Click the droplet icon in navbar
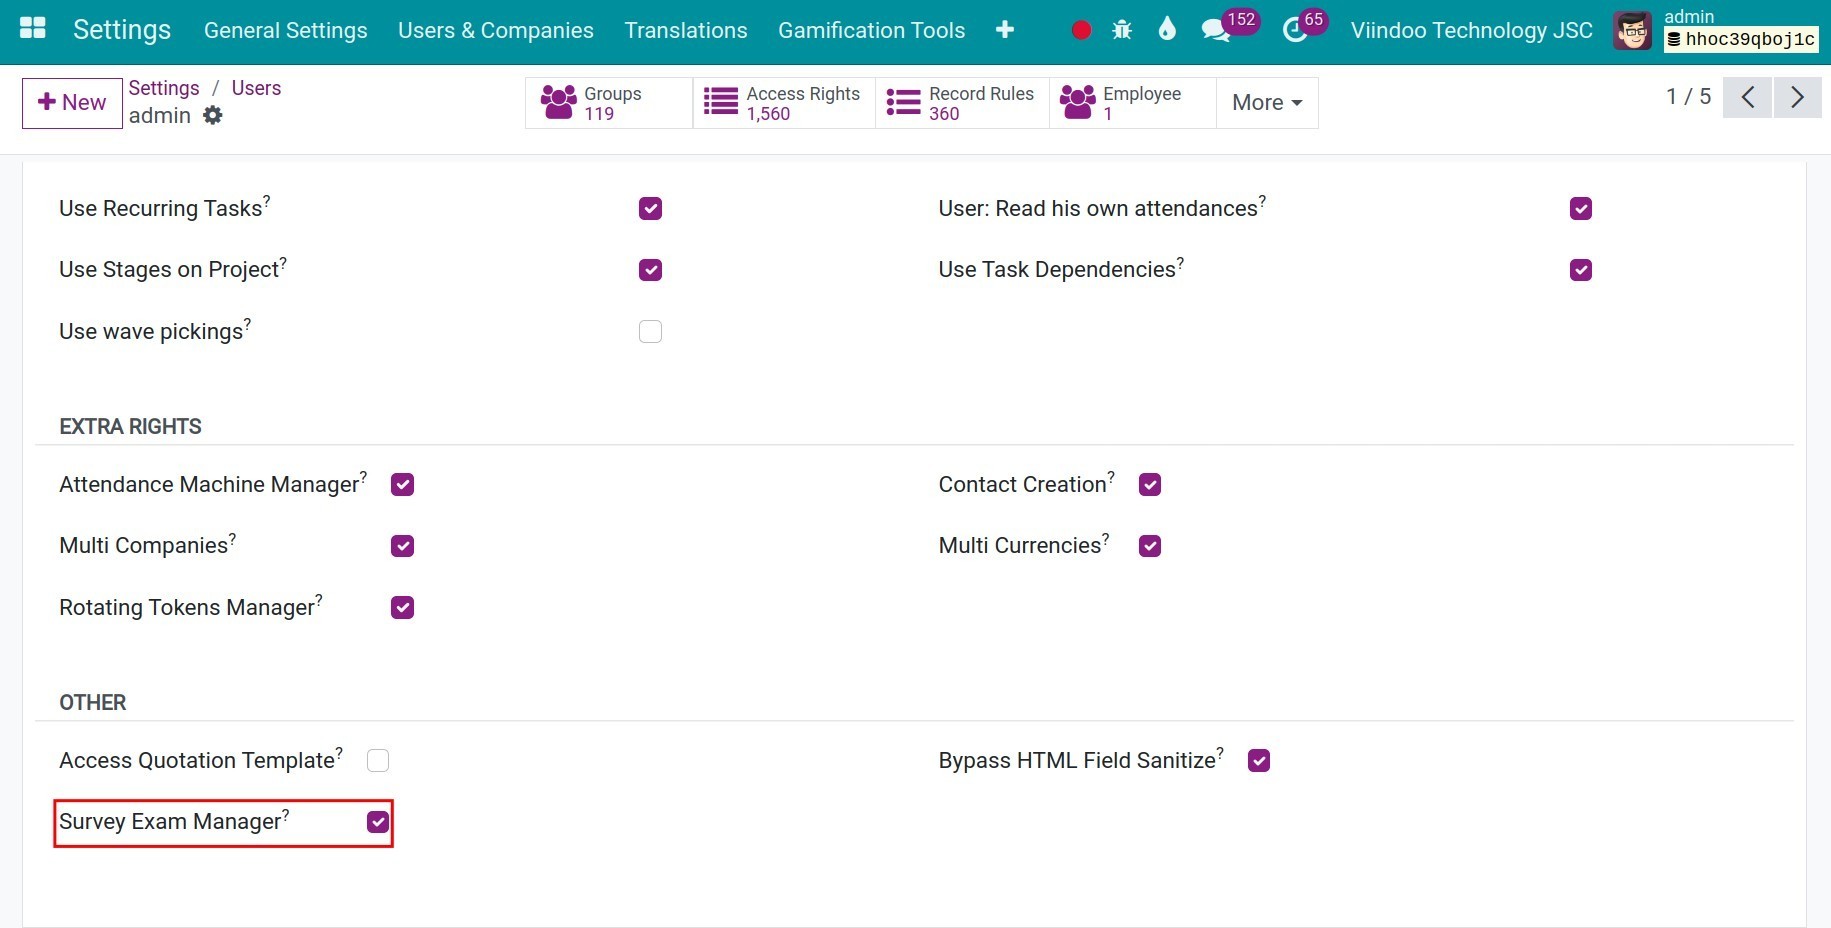1831x928 pixels. 1167,29
